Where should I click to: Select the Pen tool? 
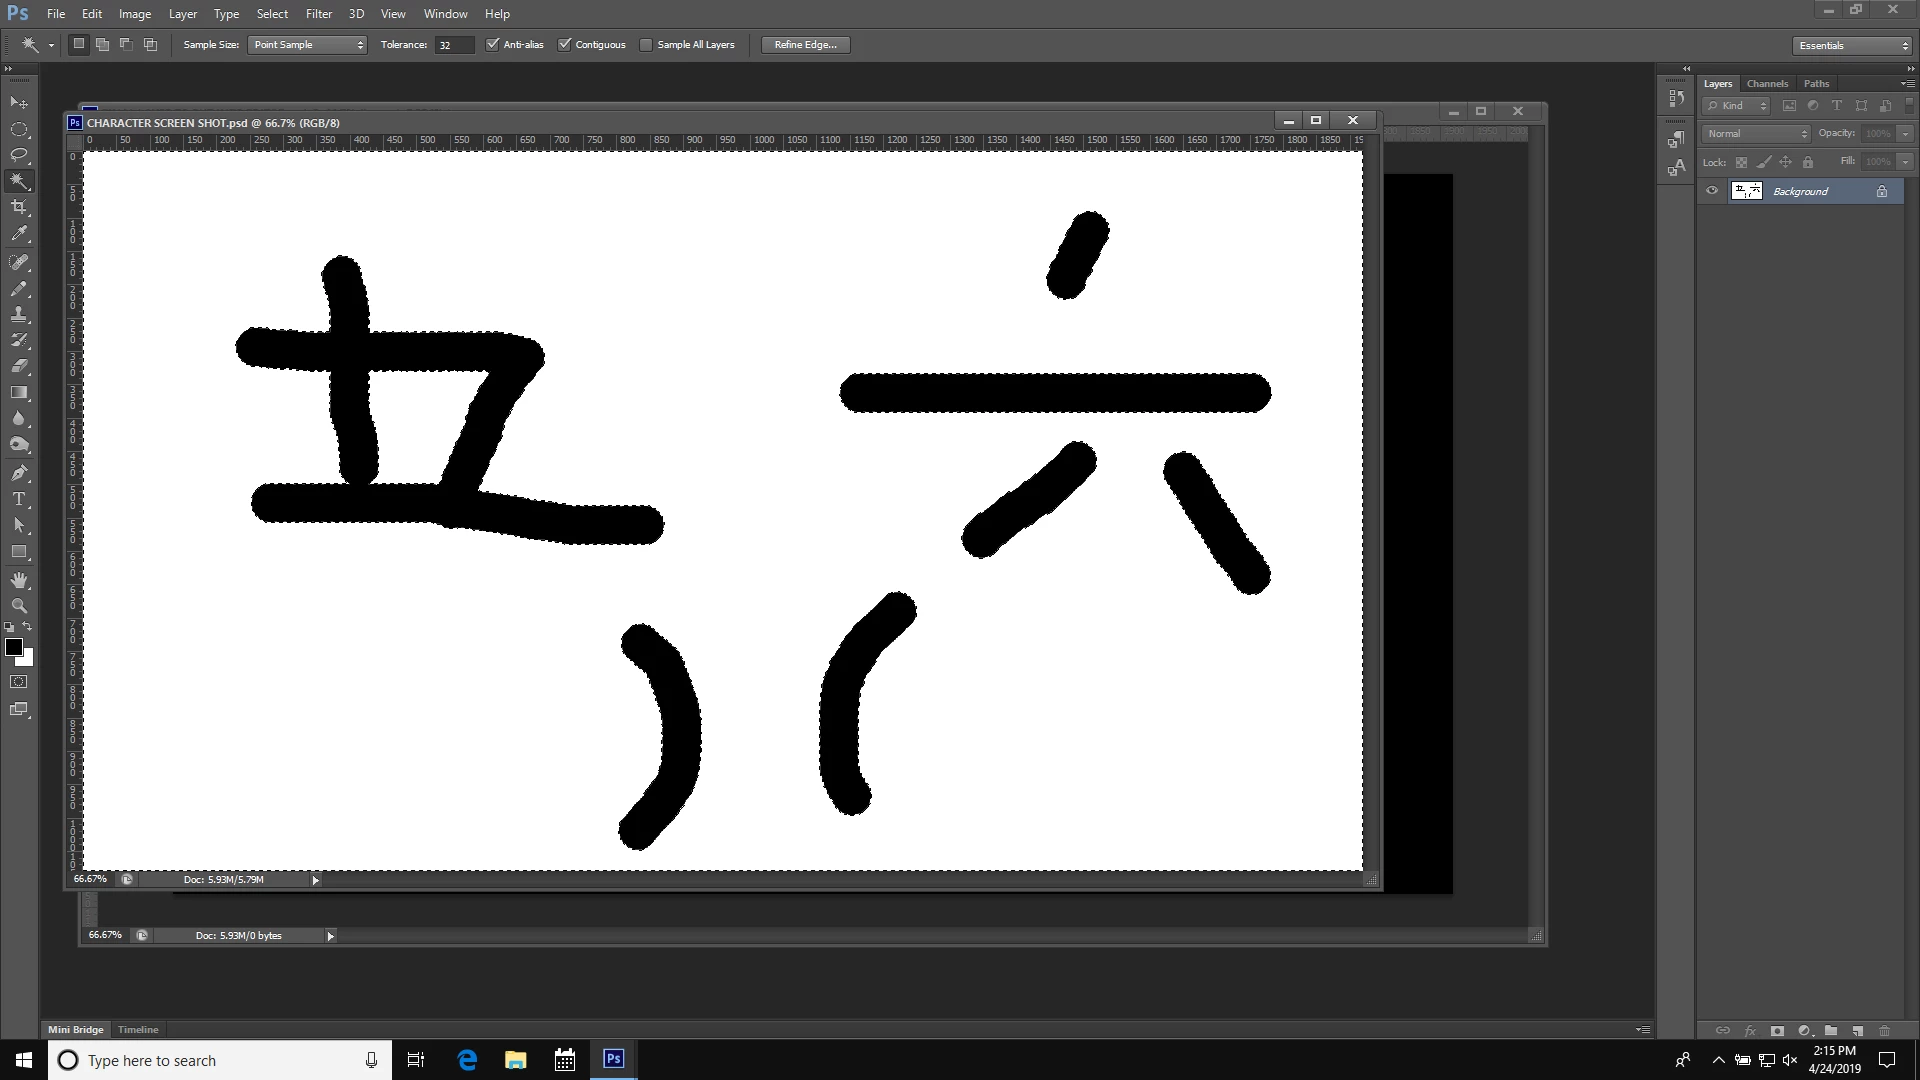coord(19,473)
